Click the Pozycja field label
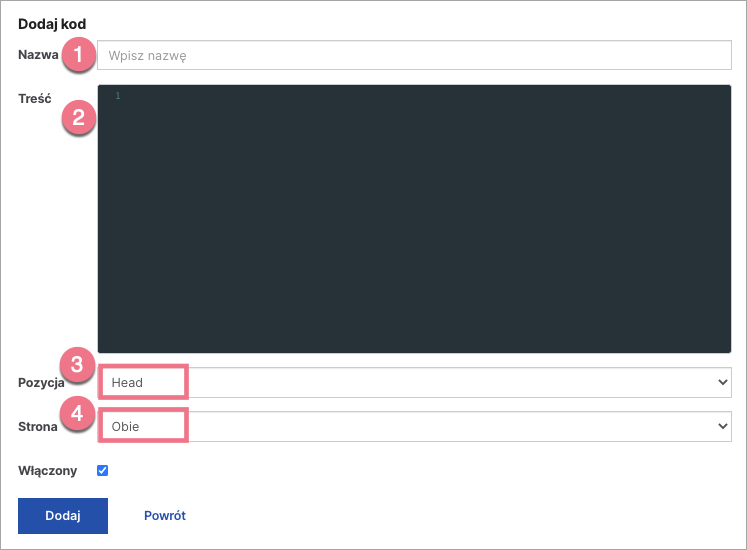747x550 pixels. point(41,383)
